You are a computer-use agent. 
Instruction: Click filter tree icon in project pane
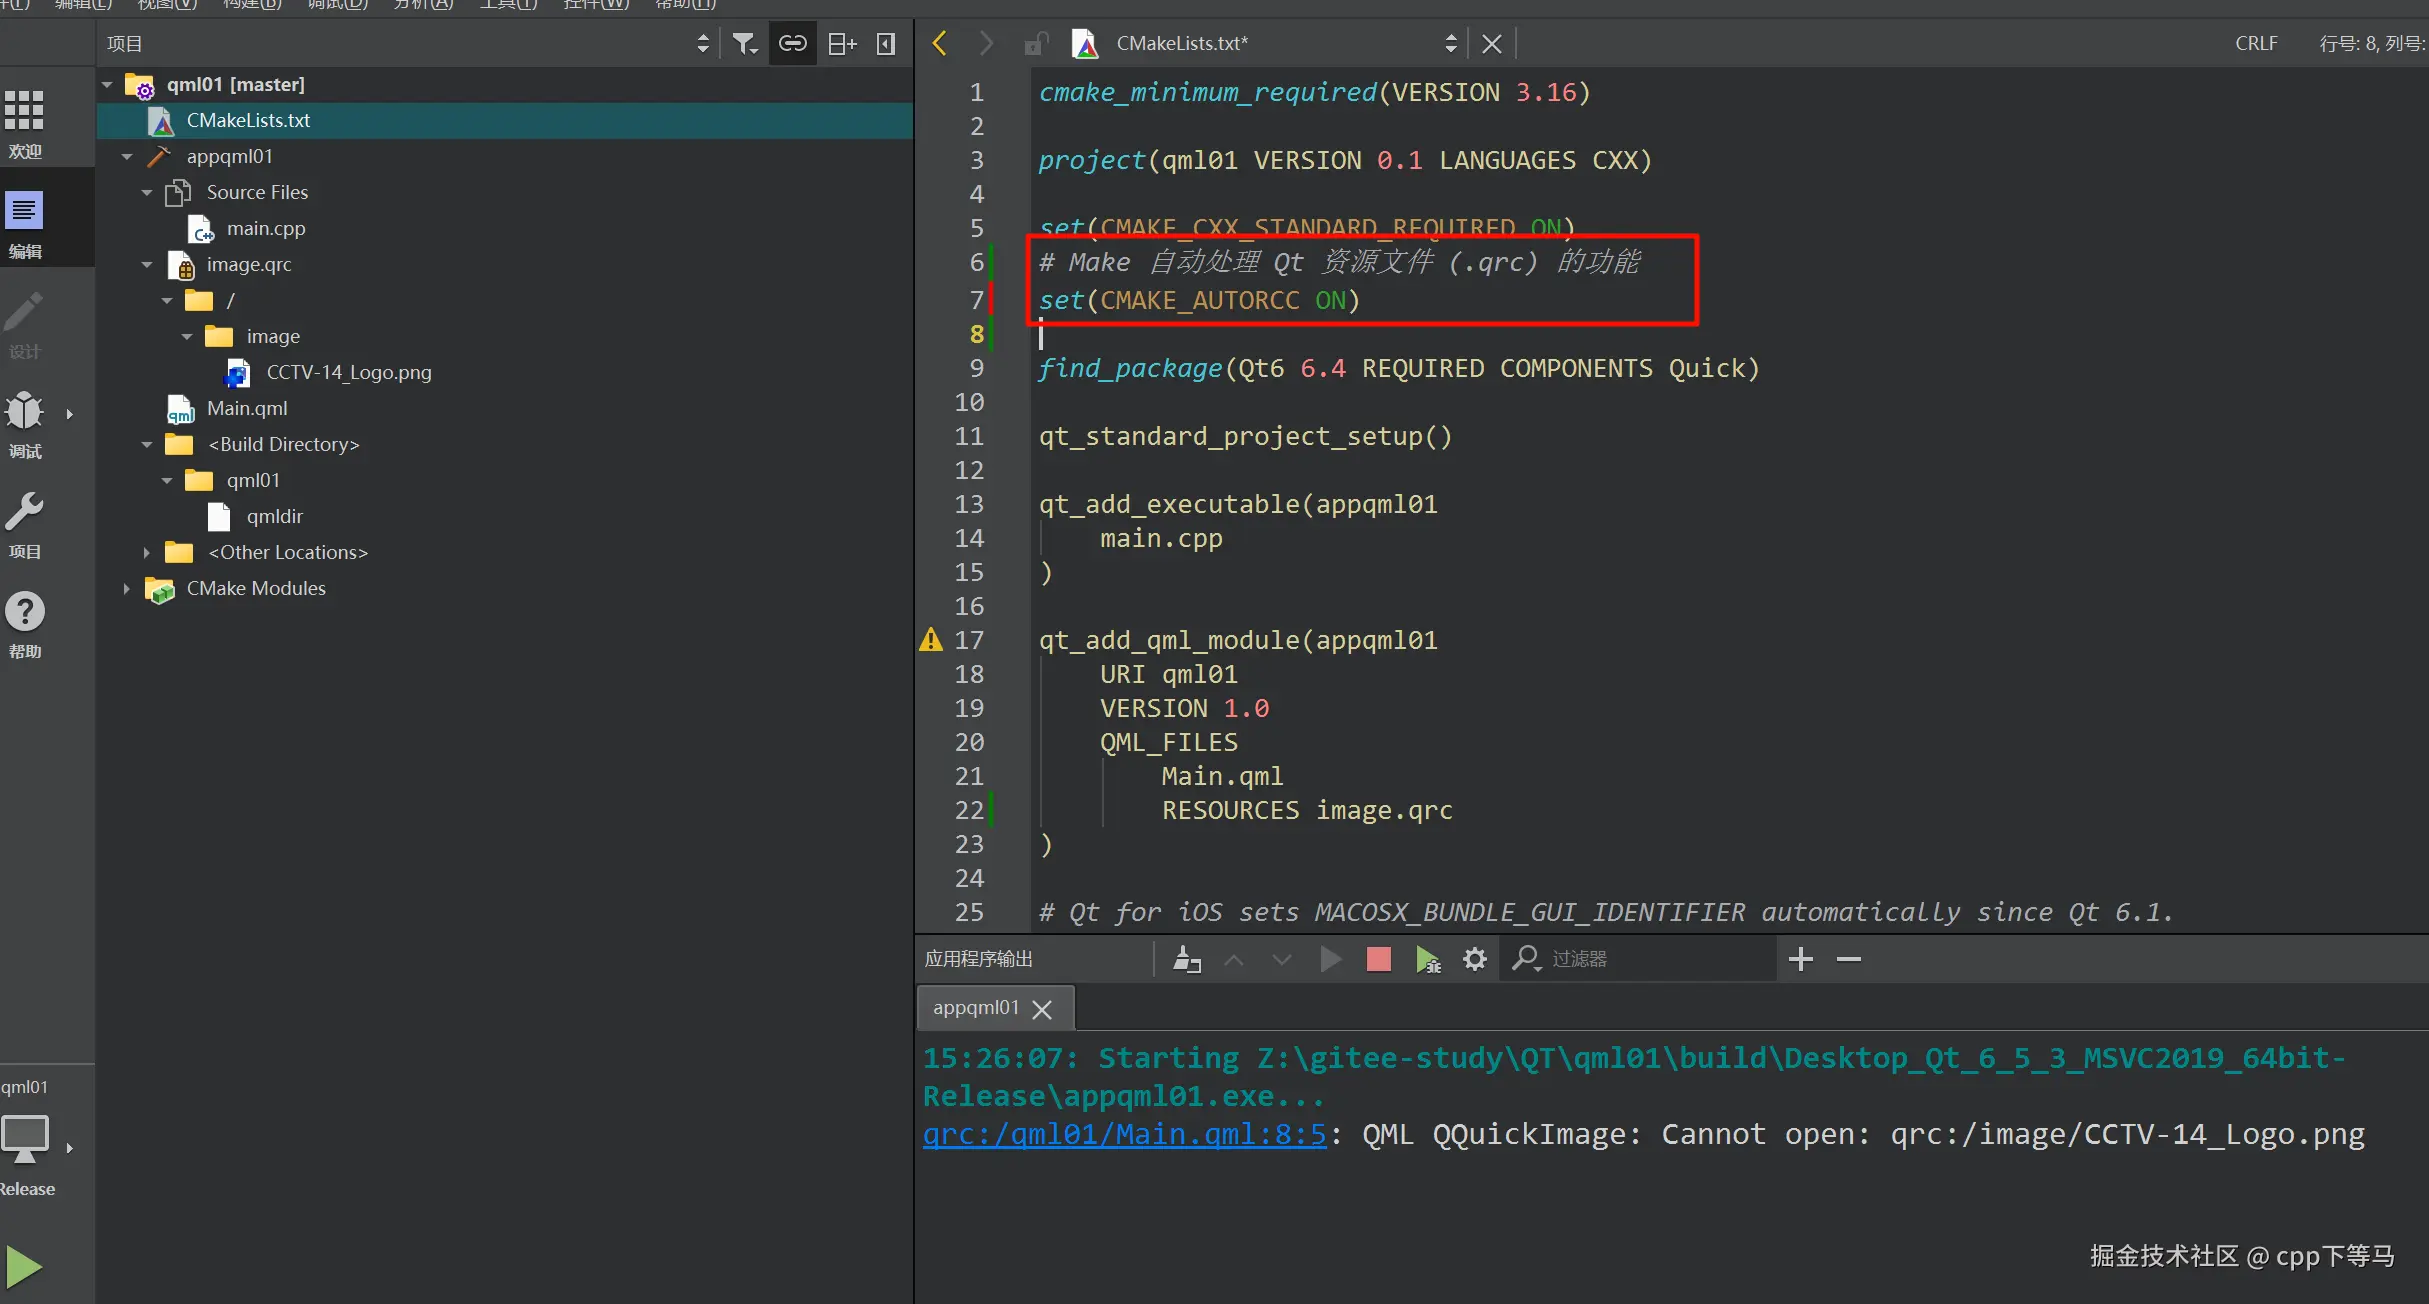tap(744, 44)
